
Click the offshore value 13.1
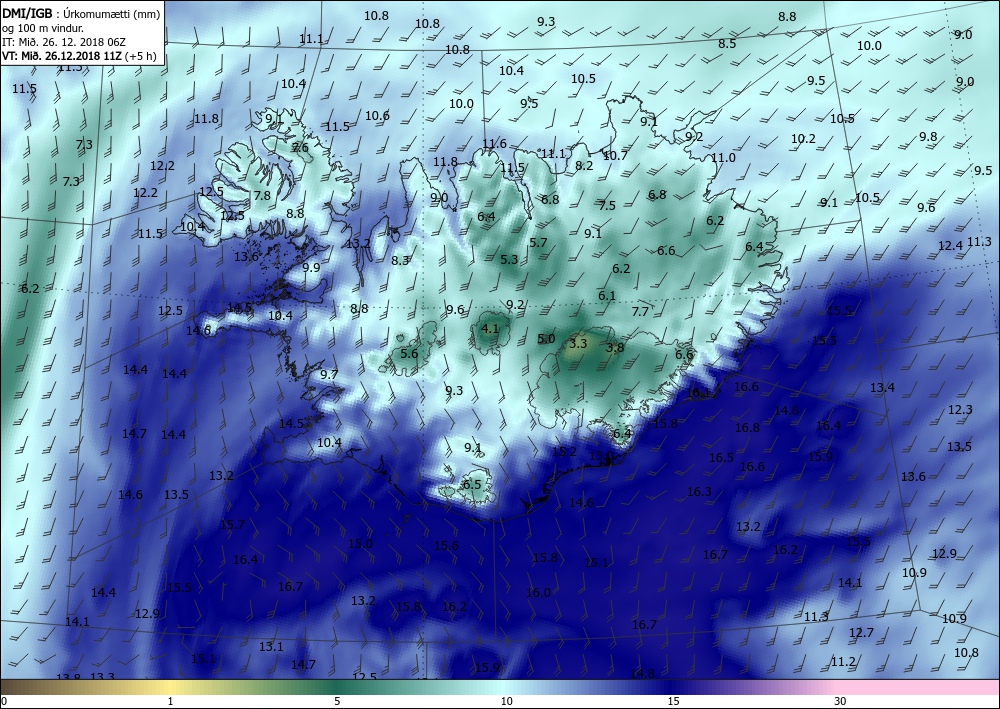point(271,647)
